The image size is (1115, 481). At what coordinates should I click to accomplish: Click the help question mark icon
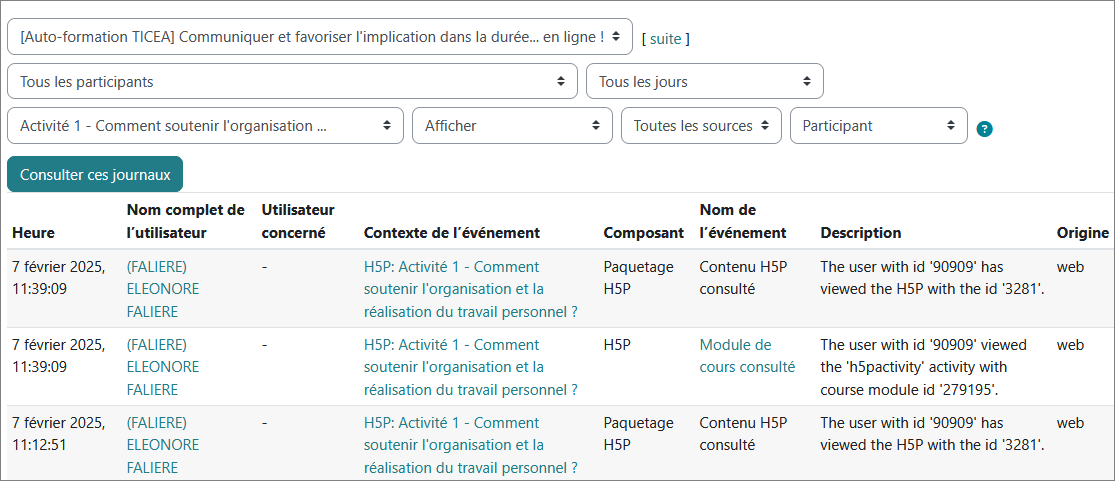tap(985, 129)
